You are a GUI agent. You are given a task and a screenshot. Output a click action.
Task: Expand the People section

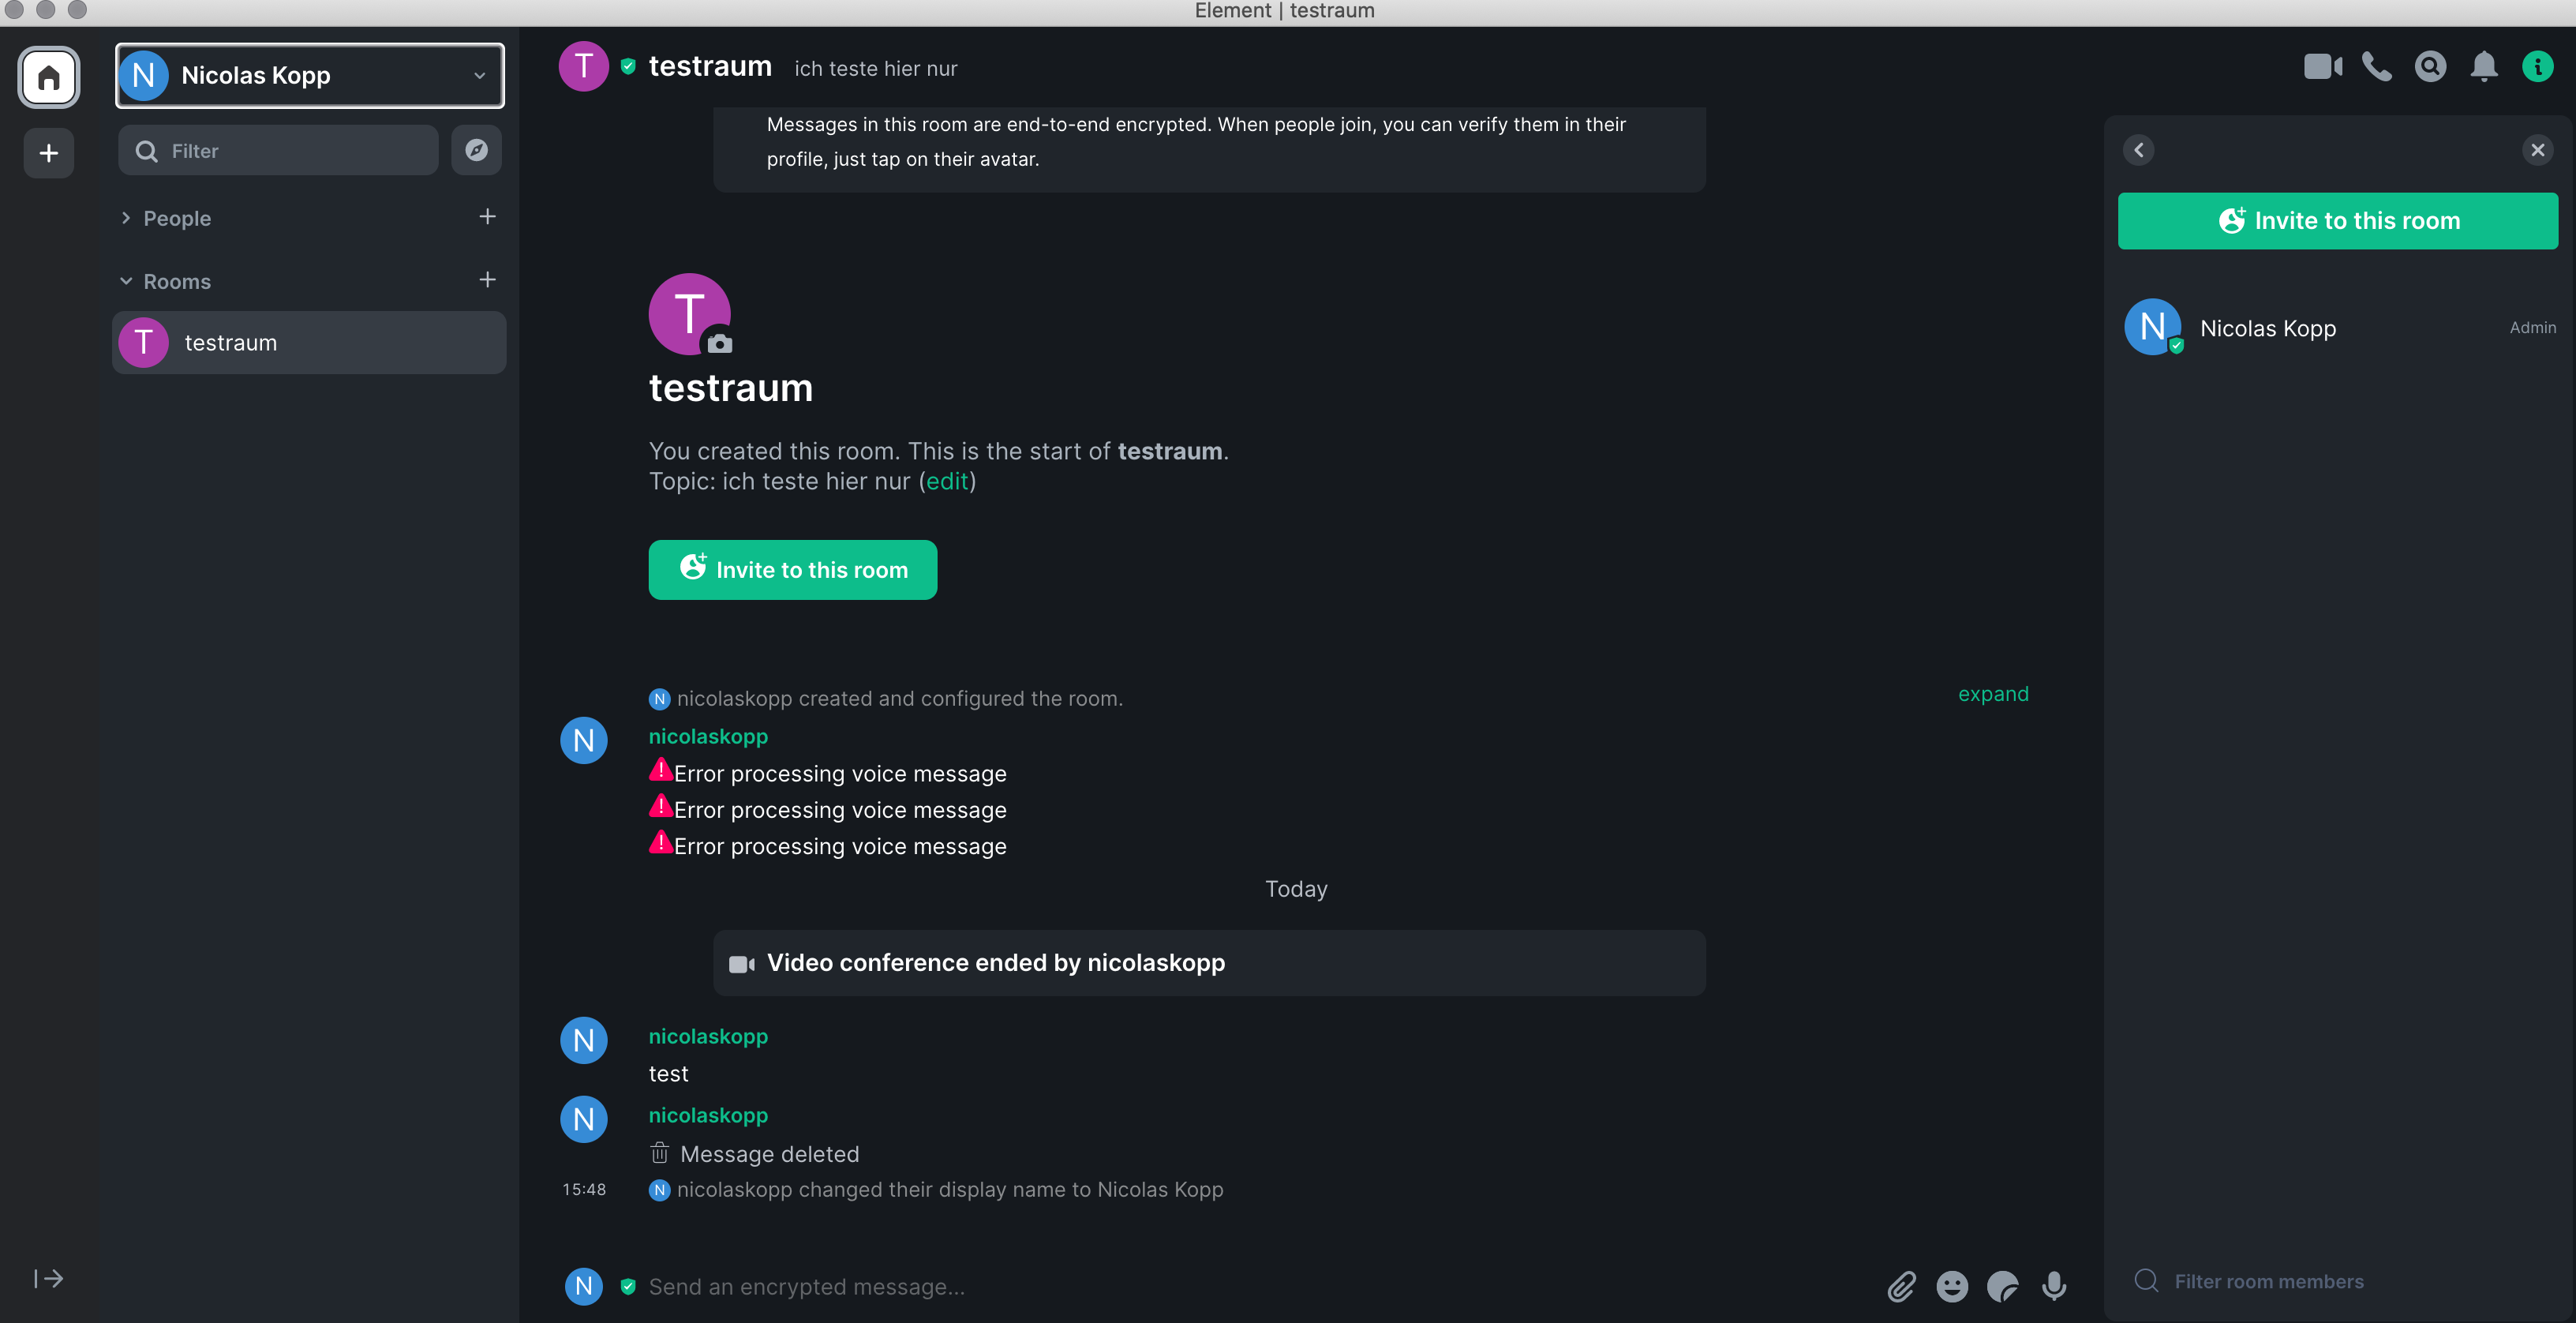(177, 218)
